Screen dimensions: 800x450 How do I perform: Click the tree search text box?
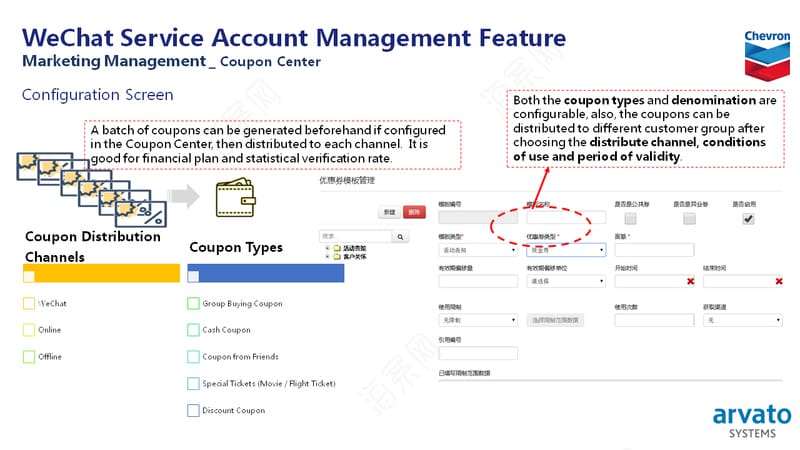pos(356,237)
